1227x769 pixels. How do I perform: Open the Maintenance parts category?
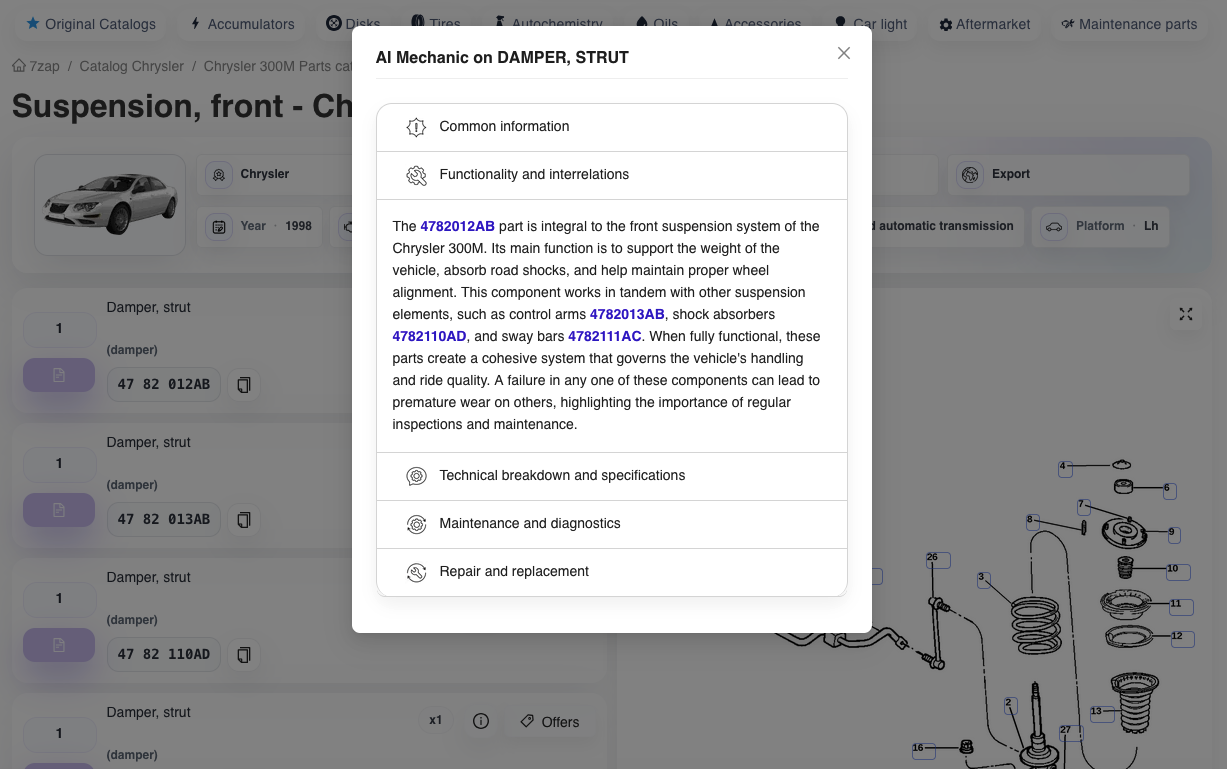click(x=1128, y=24)
